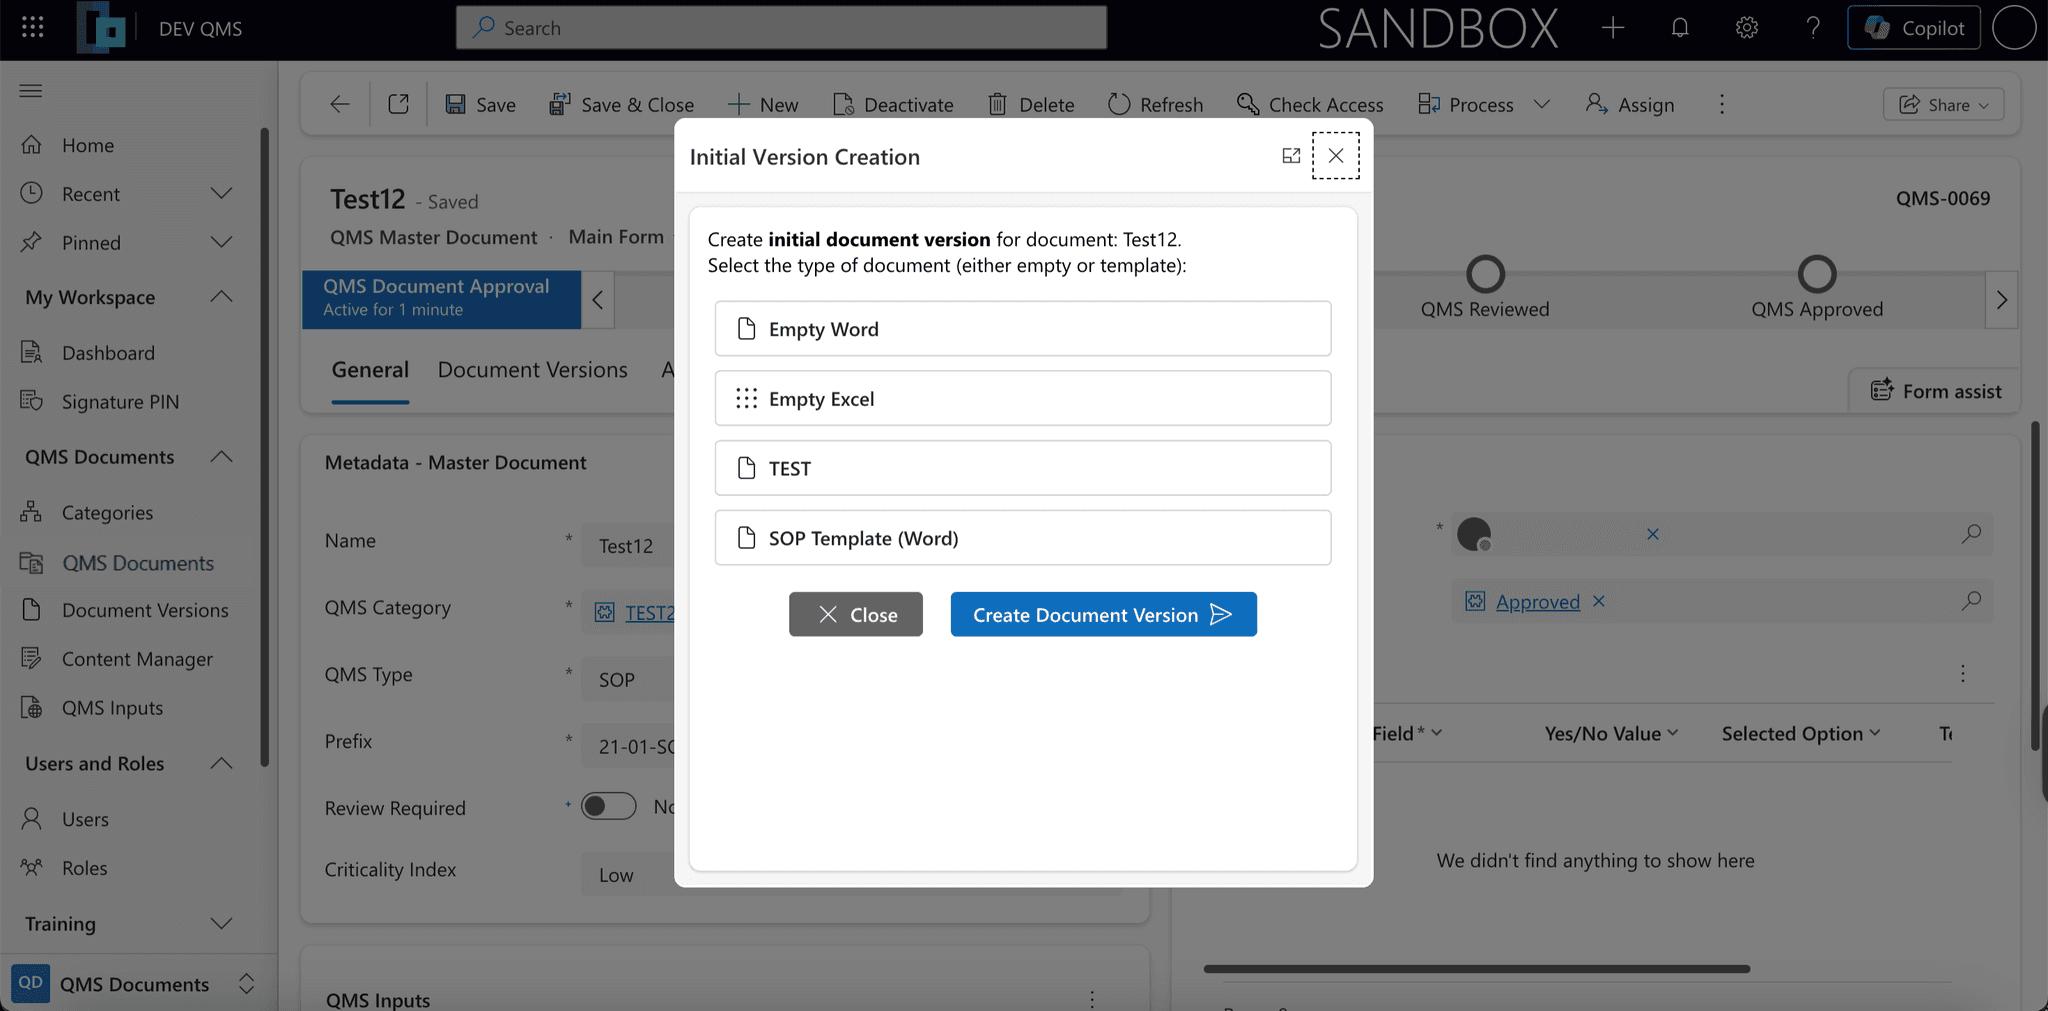Image resolution: width=2048 pixels, height=1011 pixels.
Task: Expand the Process dropdown chevron
Action: click(1542, 104)
